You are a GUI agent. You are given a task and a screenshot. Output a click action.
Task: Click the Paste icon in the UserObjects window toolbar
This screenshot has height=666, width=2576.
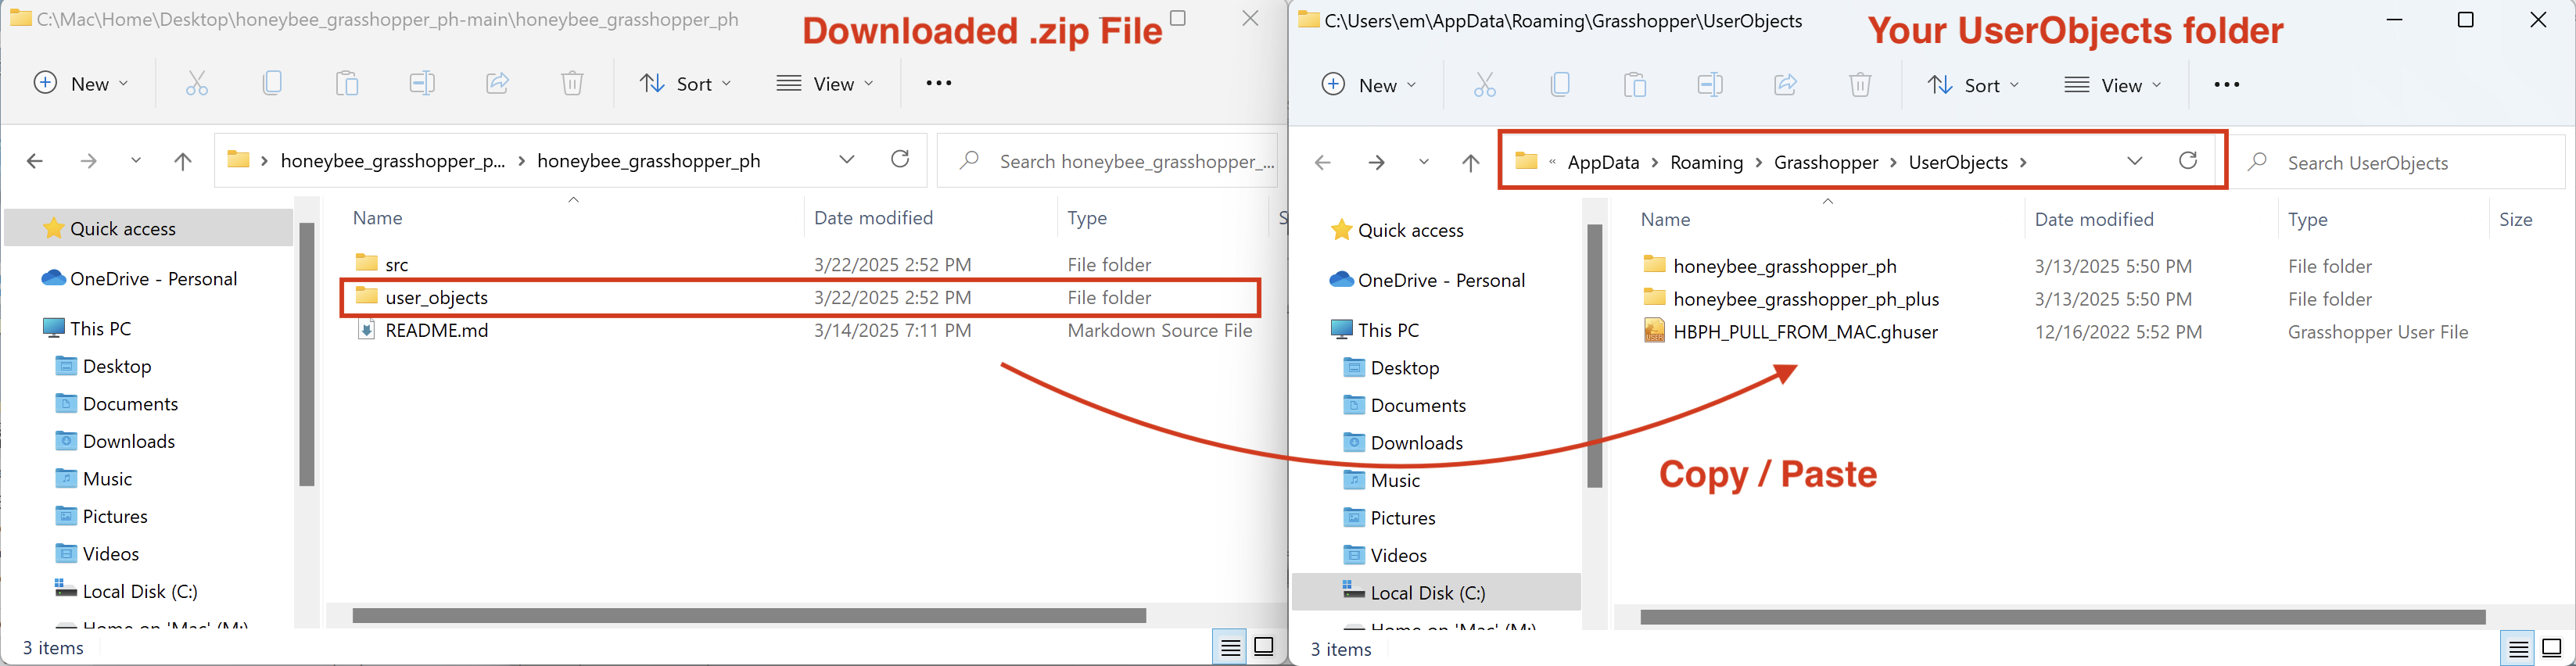(1635, 85)
